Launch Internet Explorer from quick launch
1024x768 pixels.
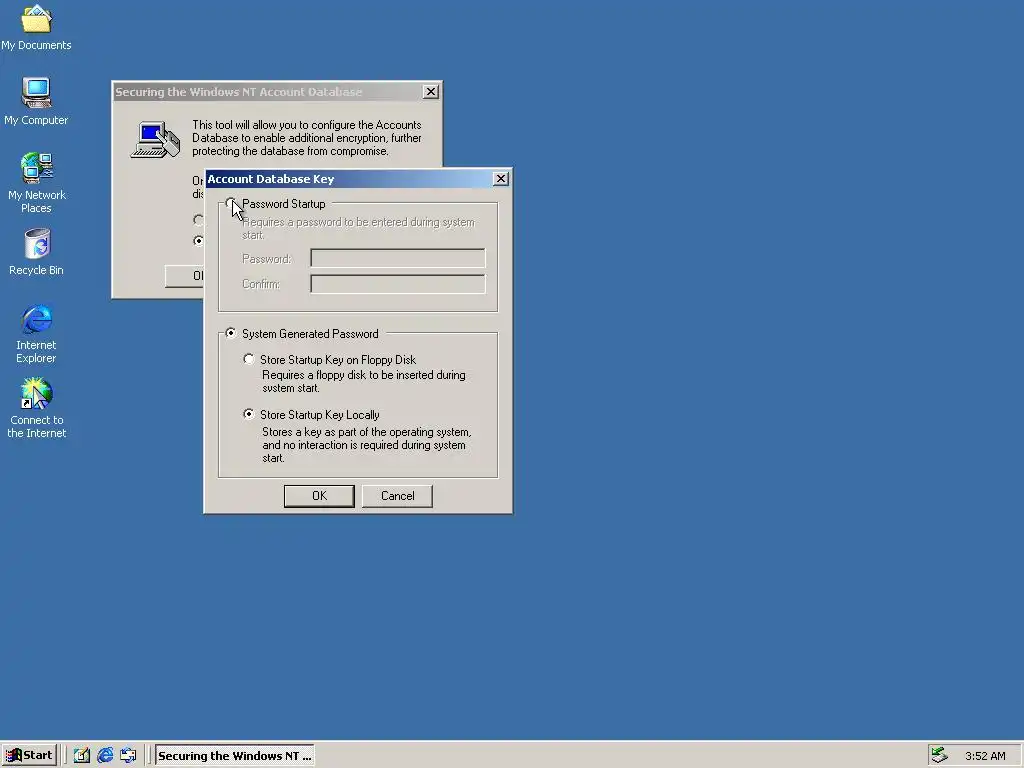tap(105, 756)
